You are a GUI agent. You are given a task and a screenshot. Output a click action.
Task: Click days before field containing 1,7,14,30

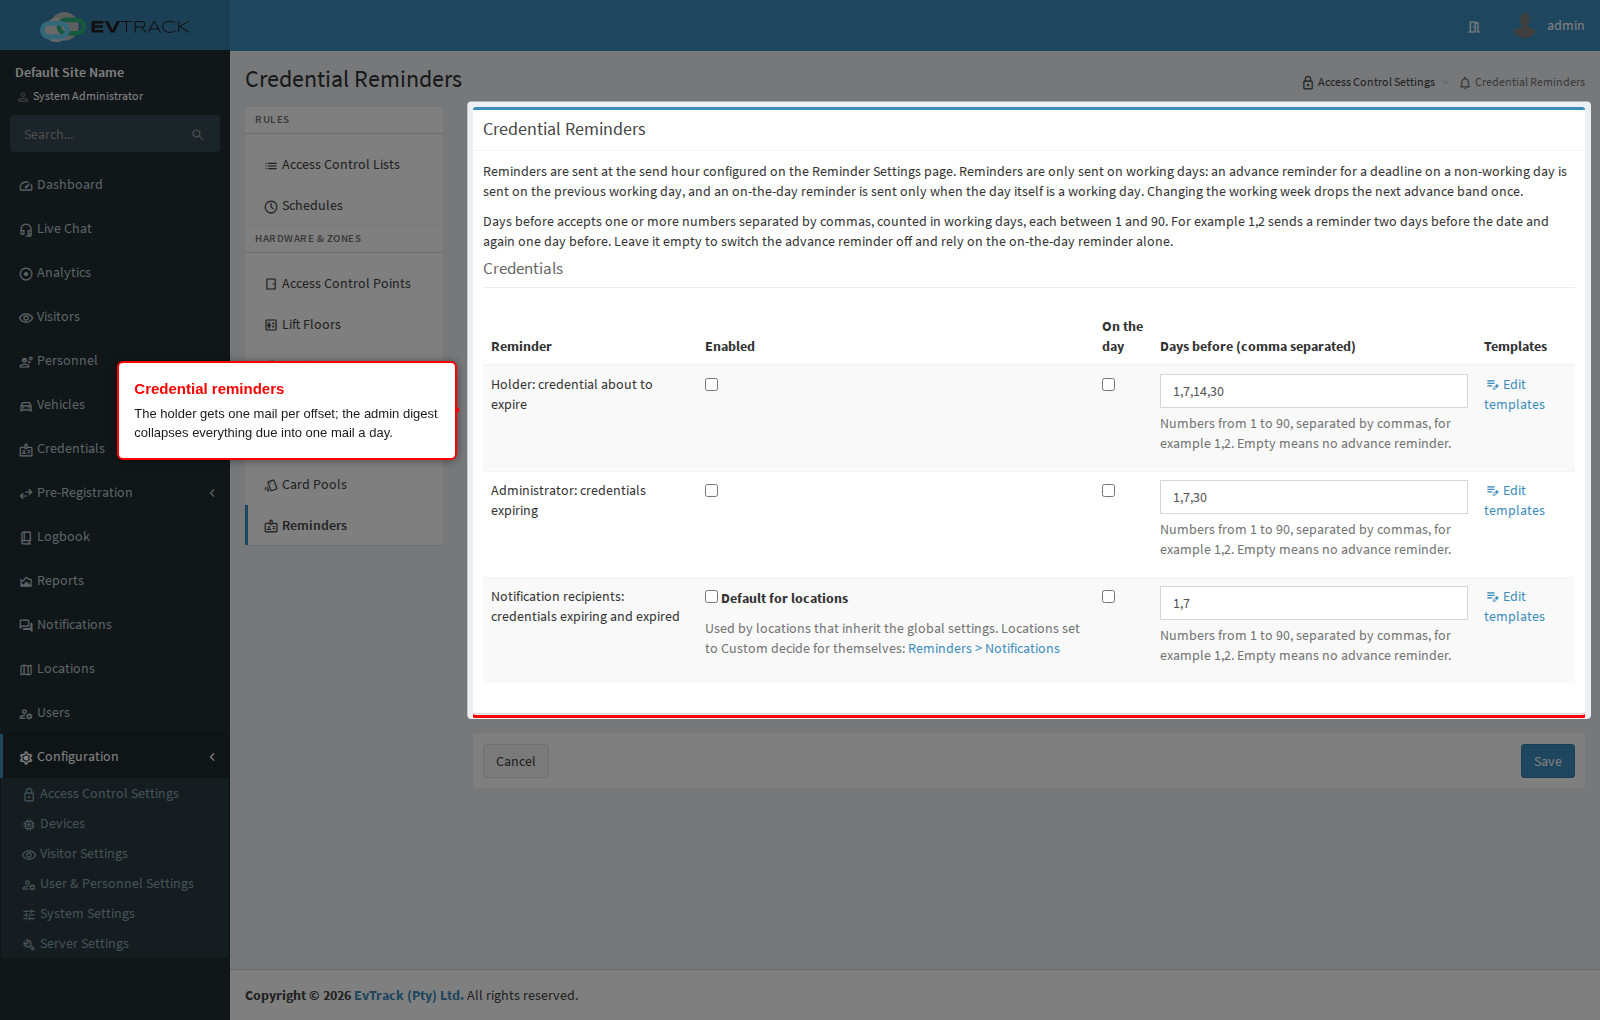pos(1314,391)
